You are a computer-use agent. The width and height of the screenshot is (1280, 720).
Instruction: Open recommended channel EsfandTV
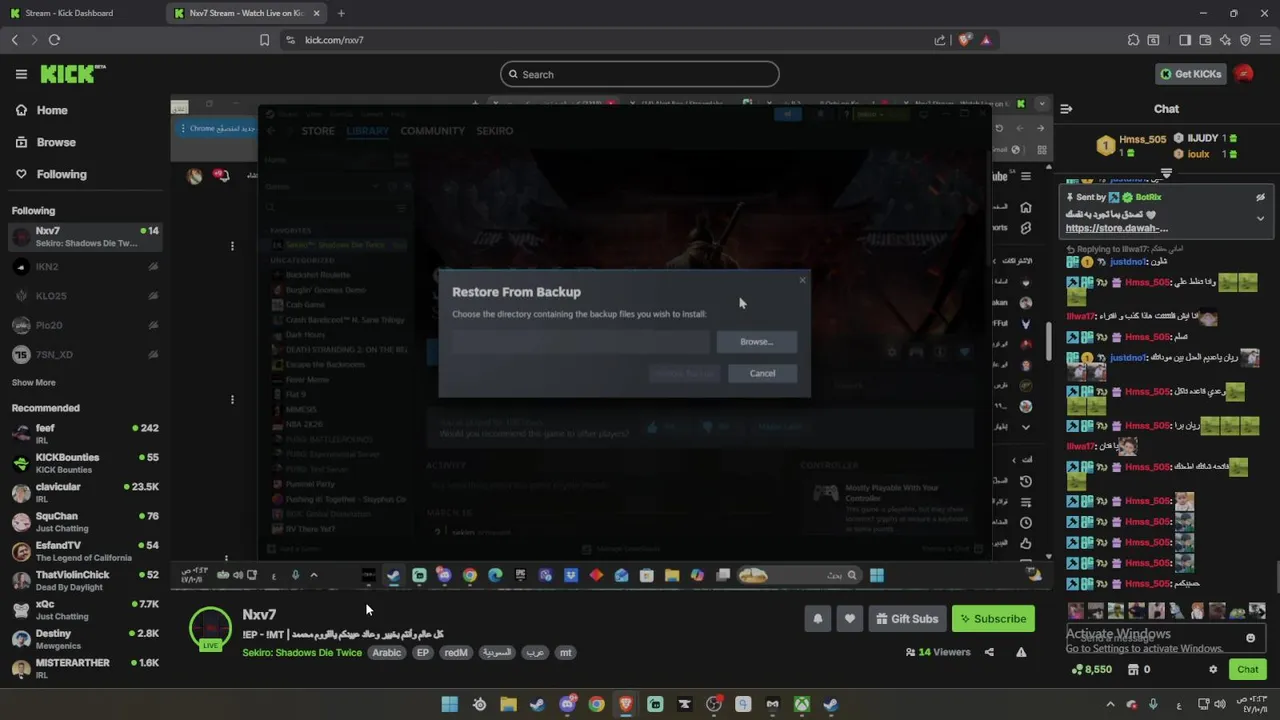click(85, 551)
